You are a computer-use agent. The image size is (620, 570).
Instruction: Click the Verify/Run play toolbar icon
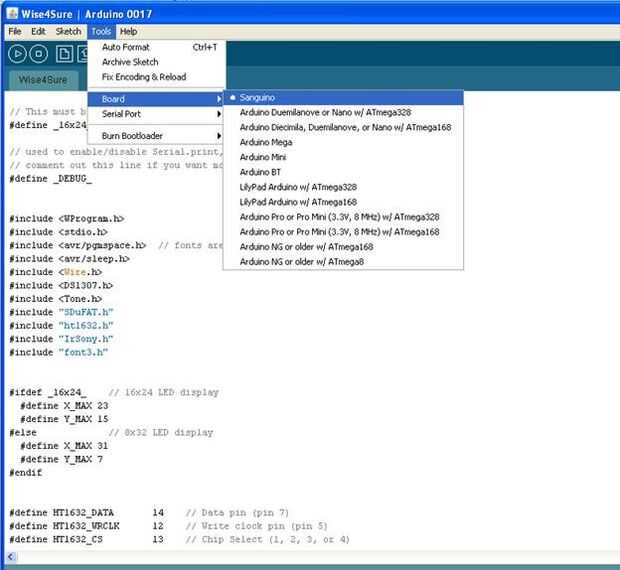tap(17, 54)
